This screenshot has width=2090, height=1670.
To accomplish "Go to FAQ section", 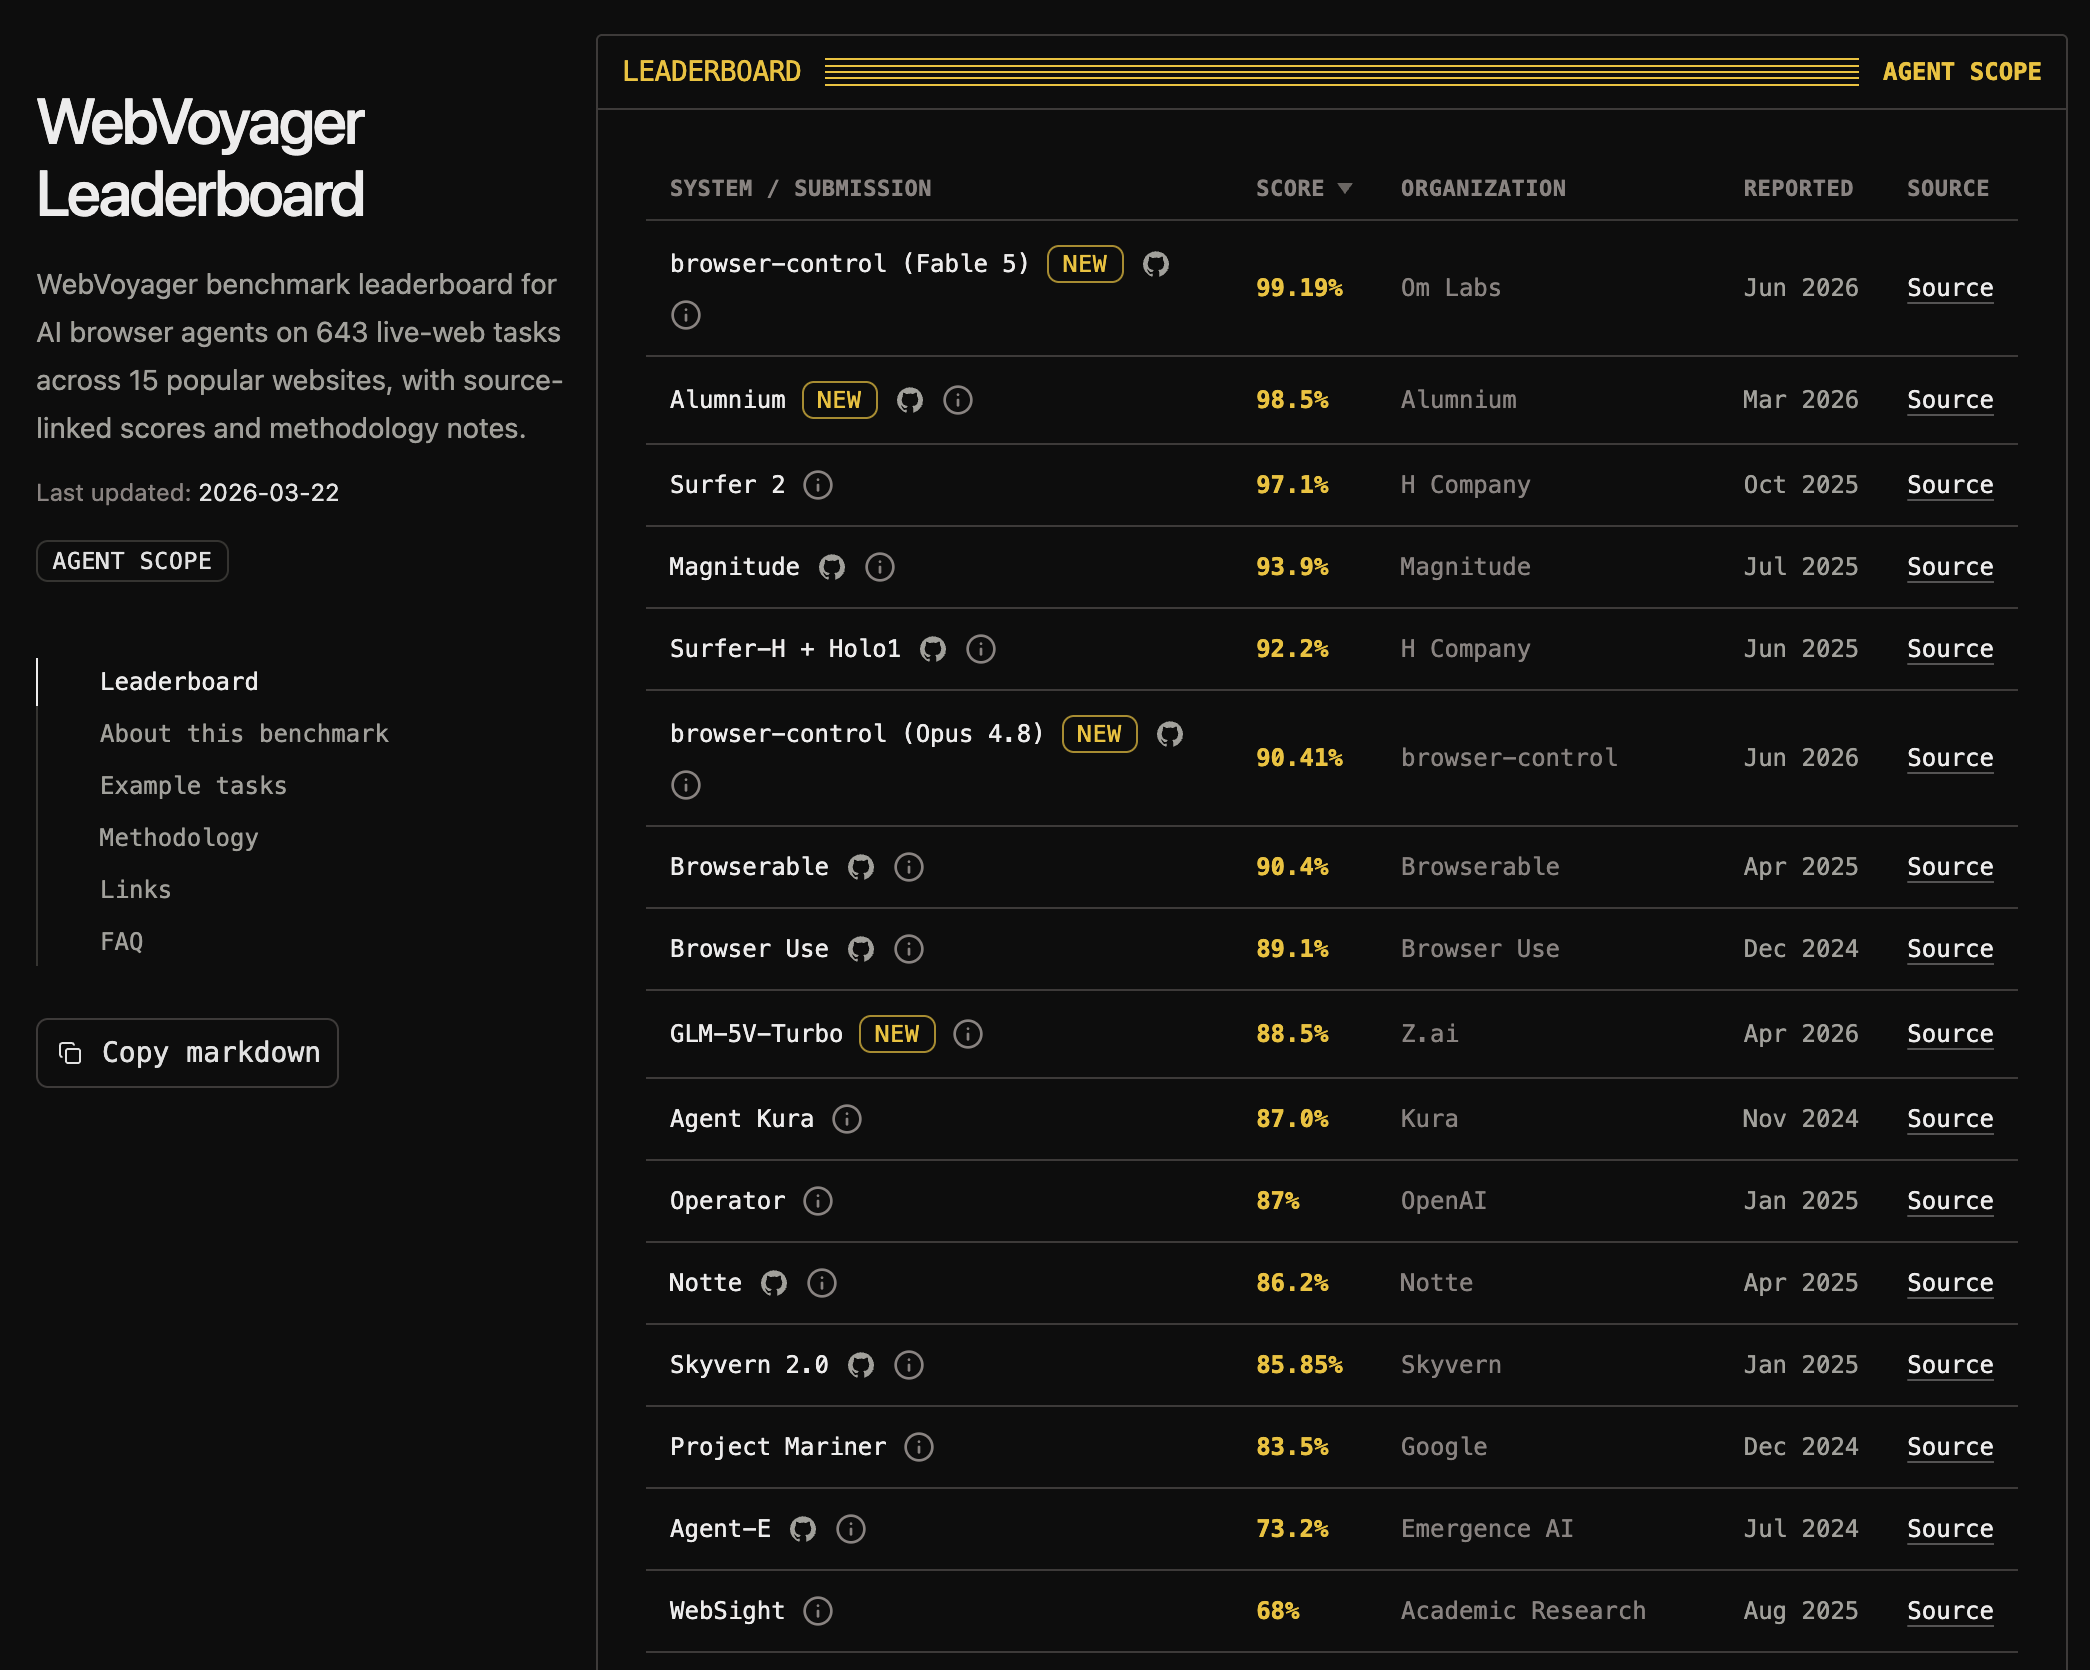I will (x=121, y=942).
